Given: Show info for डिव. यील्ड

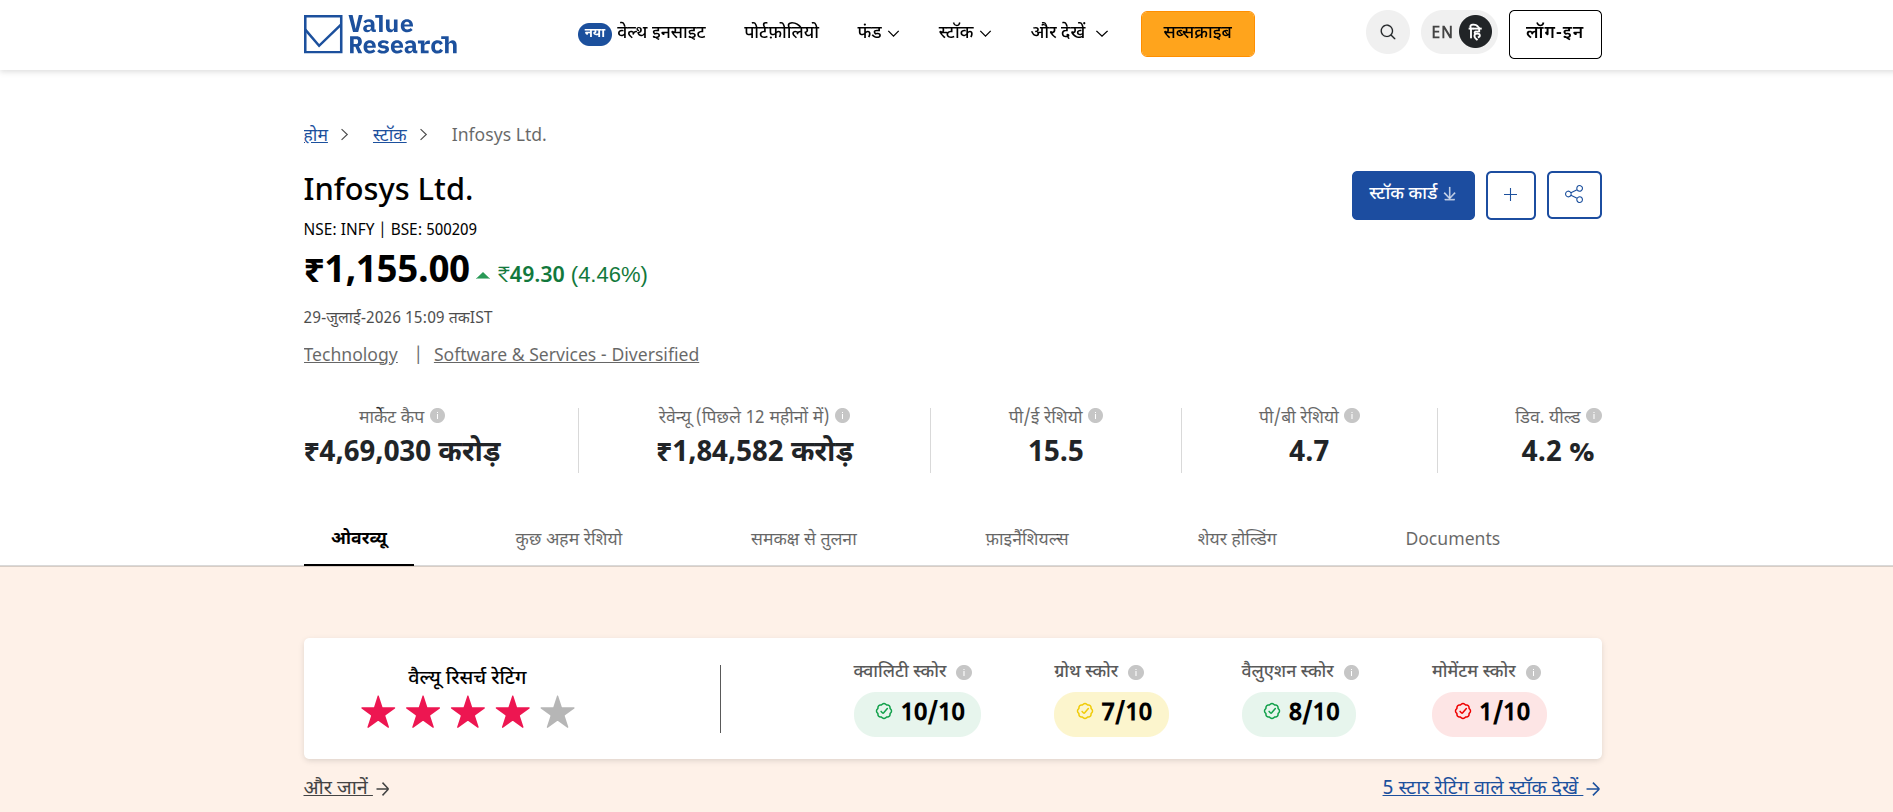Looking at the screenshot, I should point(1594,416).
